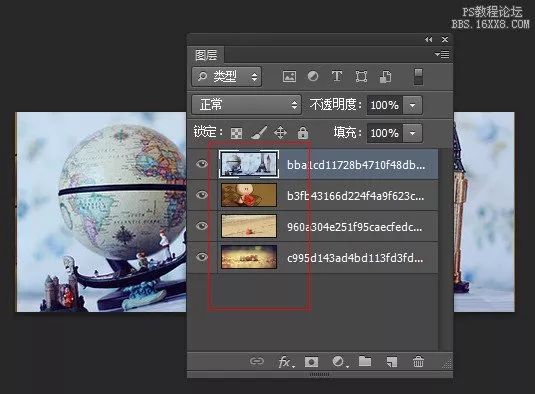The width and height of the screenshot is (535, 394).
Task: Hide the bba1cd11728b... layer eye
Action: point(202,164)
